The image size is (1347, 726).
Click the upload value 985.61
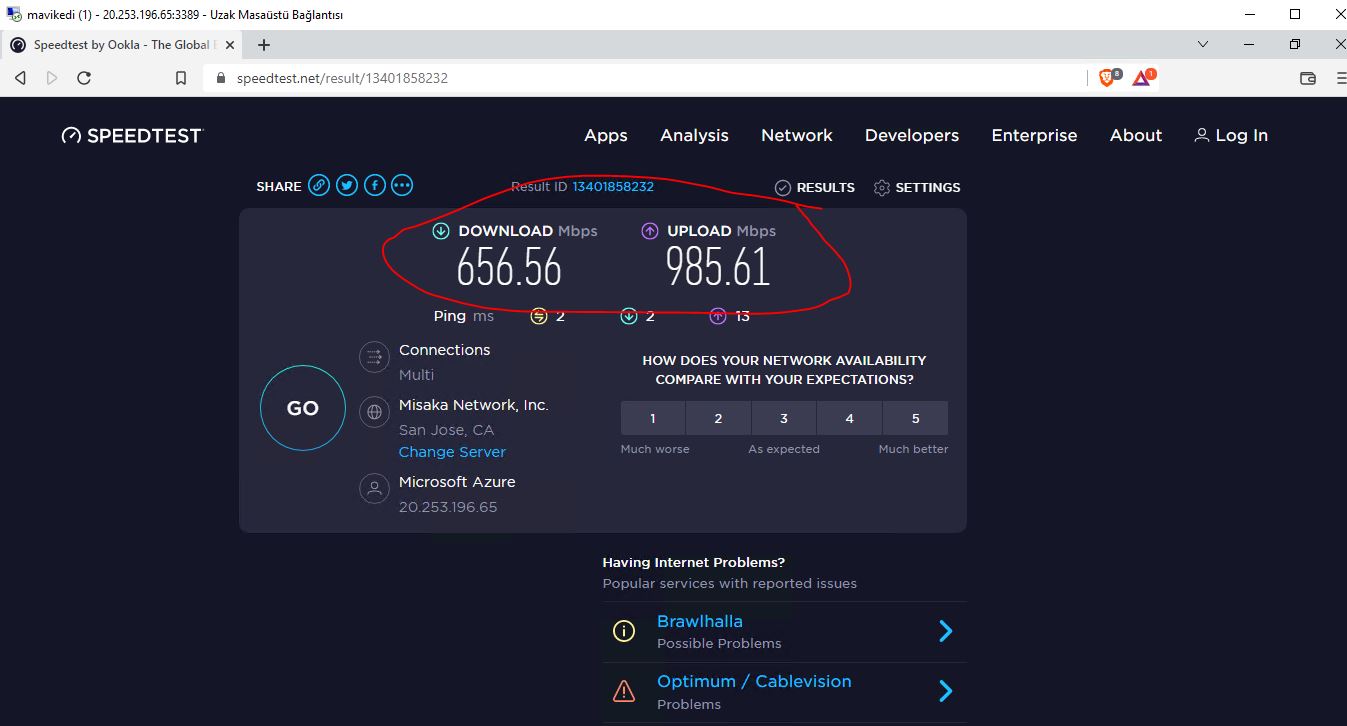[718, 267]
